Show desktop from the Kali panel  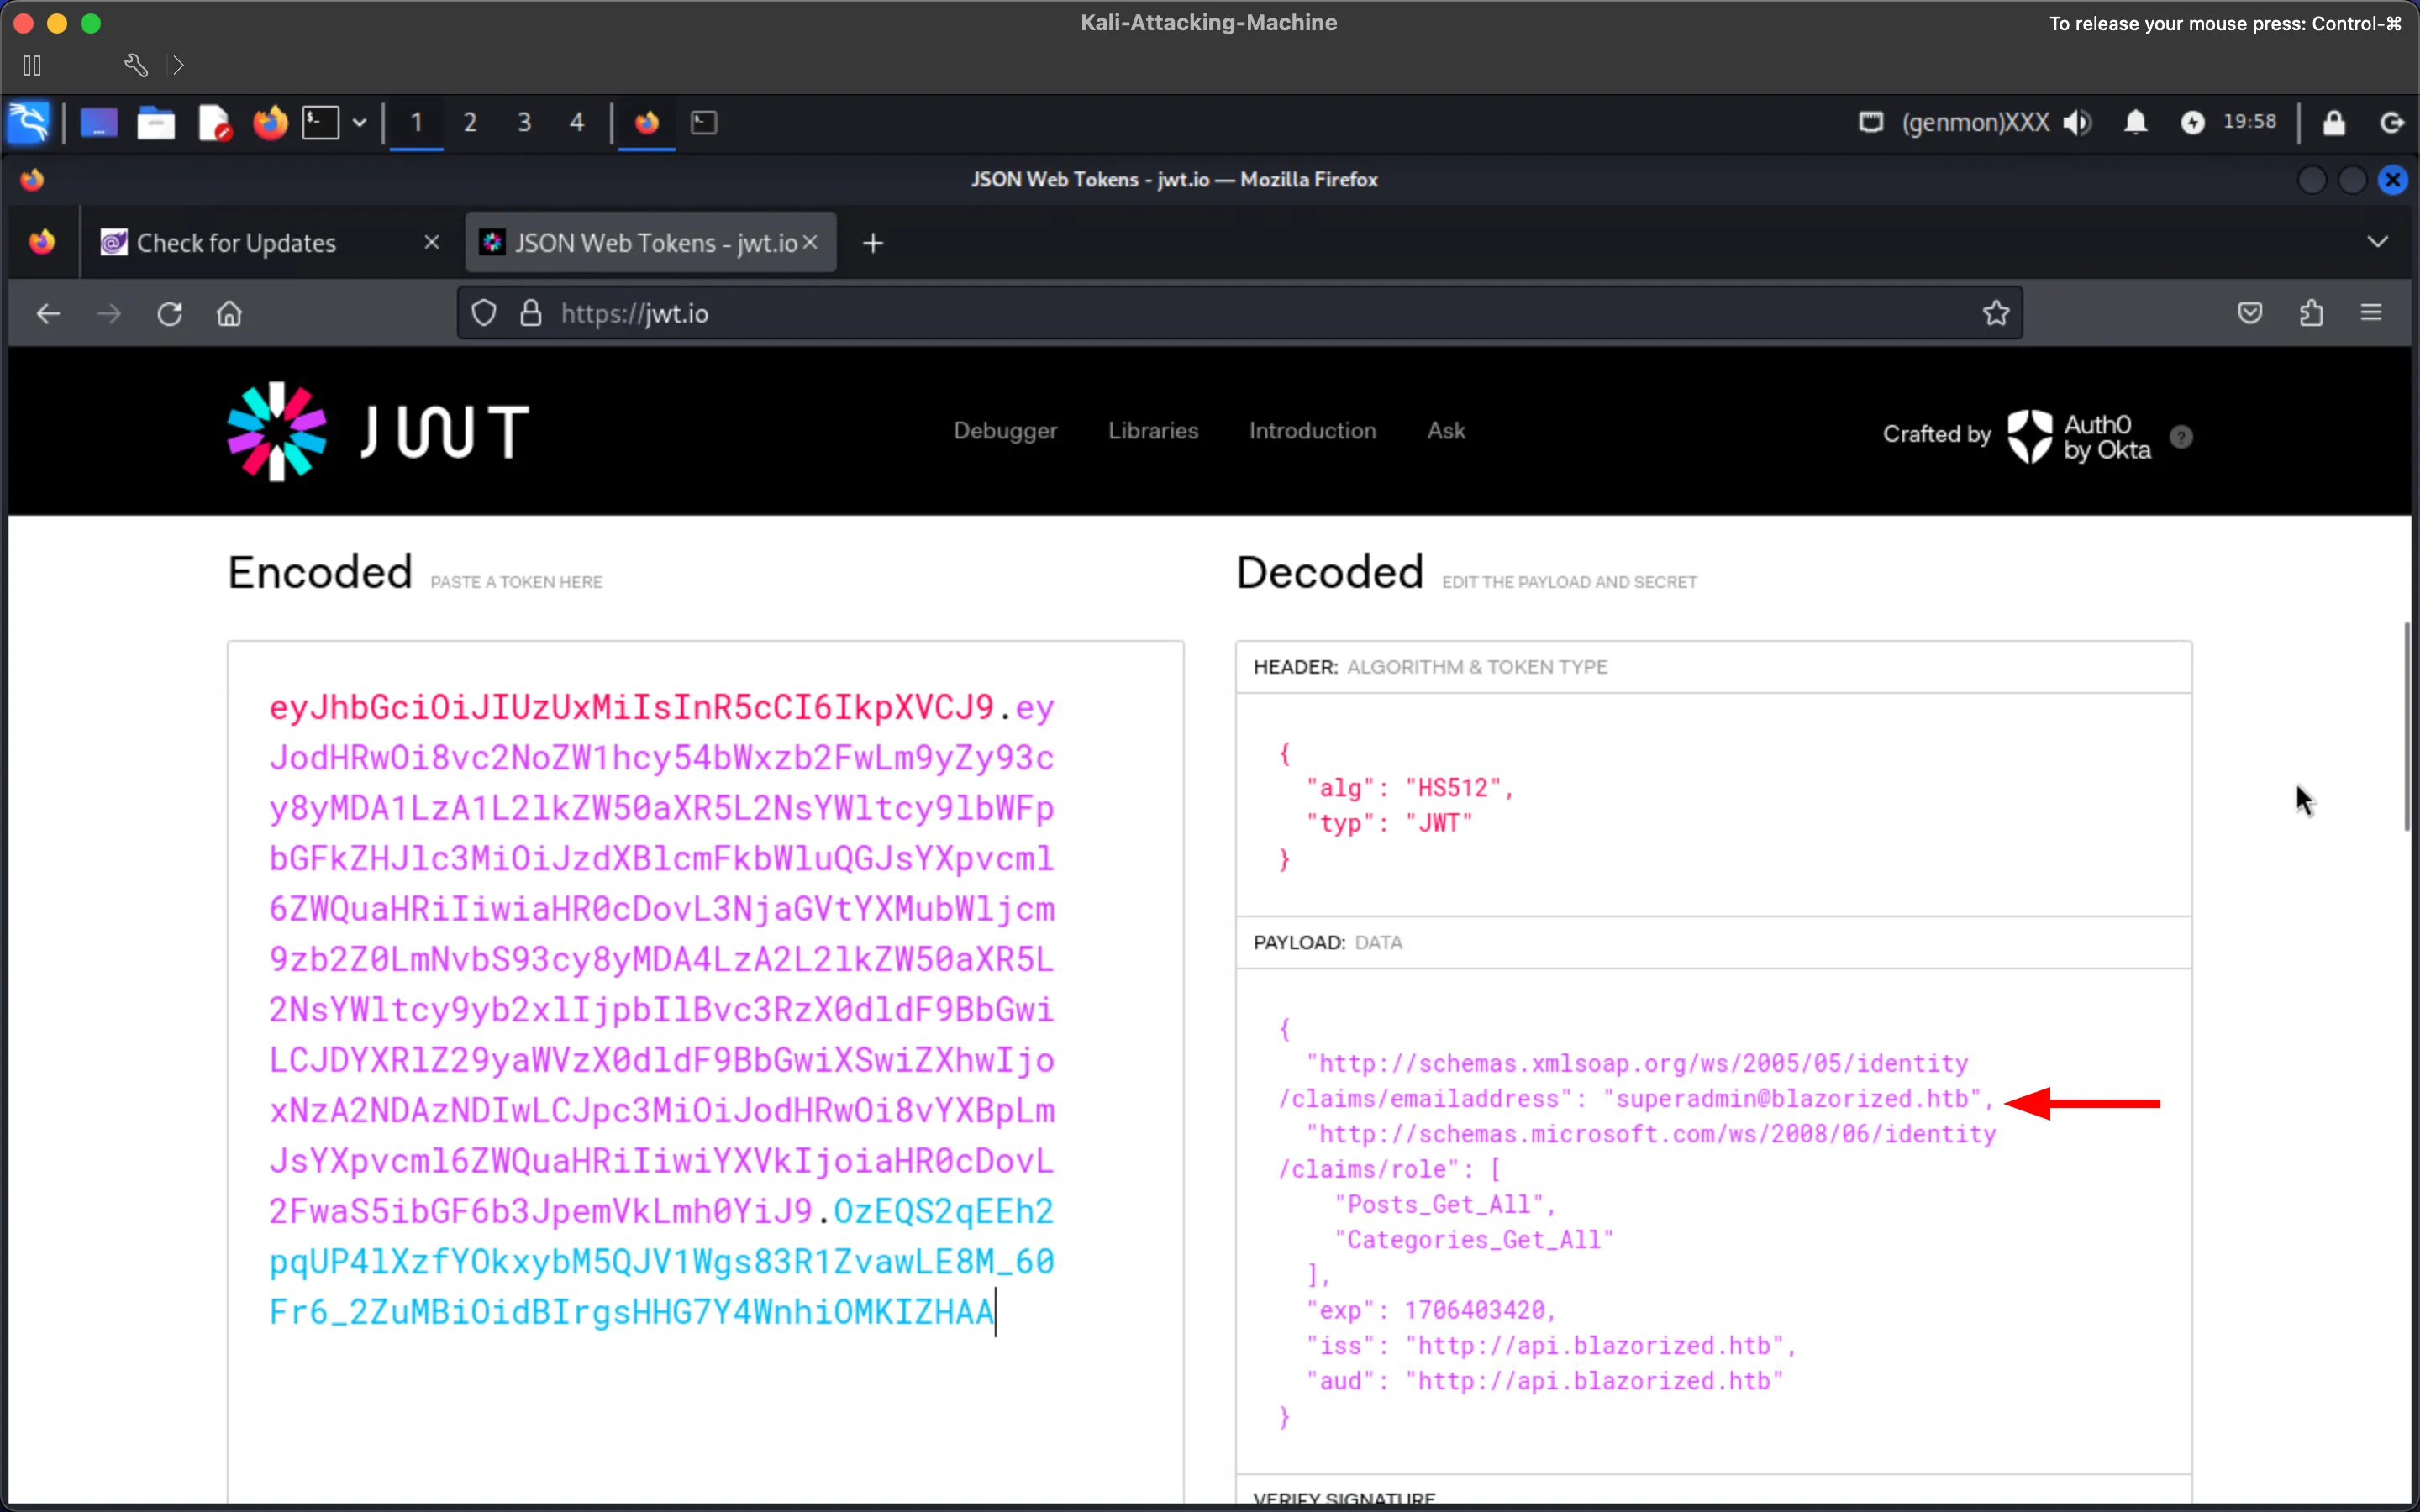click(98, 122)
